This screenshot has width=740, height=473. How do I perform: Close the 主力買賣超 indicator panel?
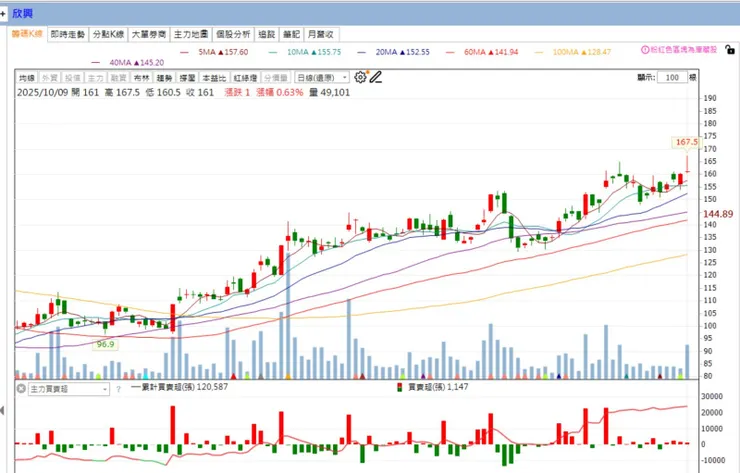coord(21,389)
